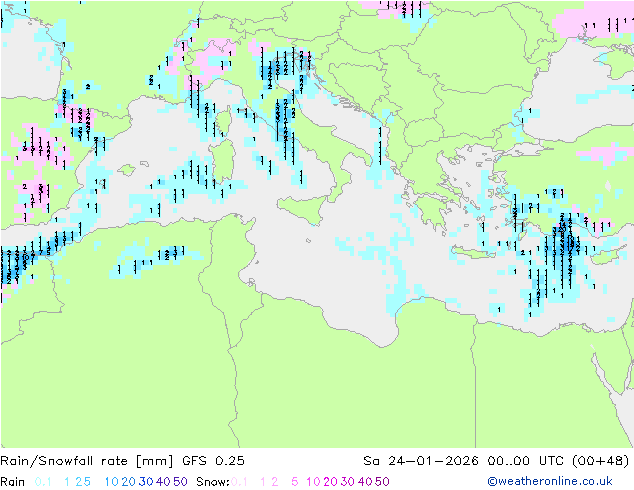Select the rain legend value 10

112,482
